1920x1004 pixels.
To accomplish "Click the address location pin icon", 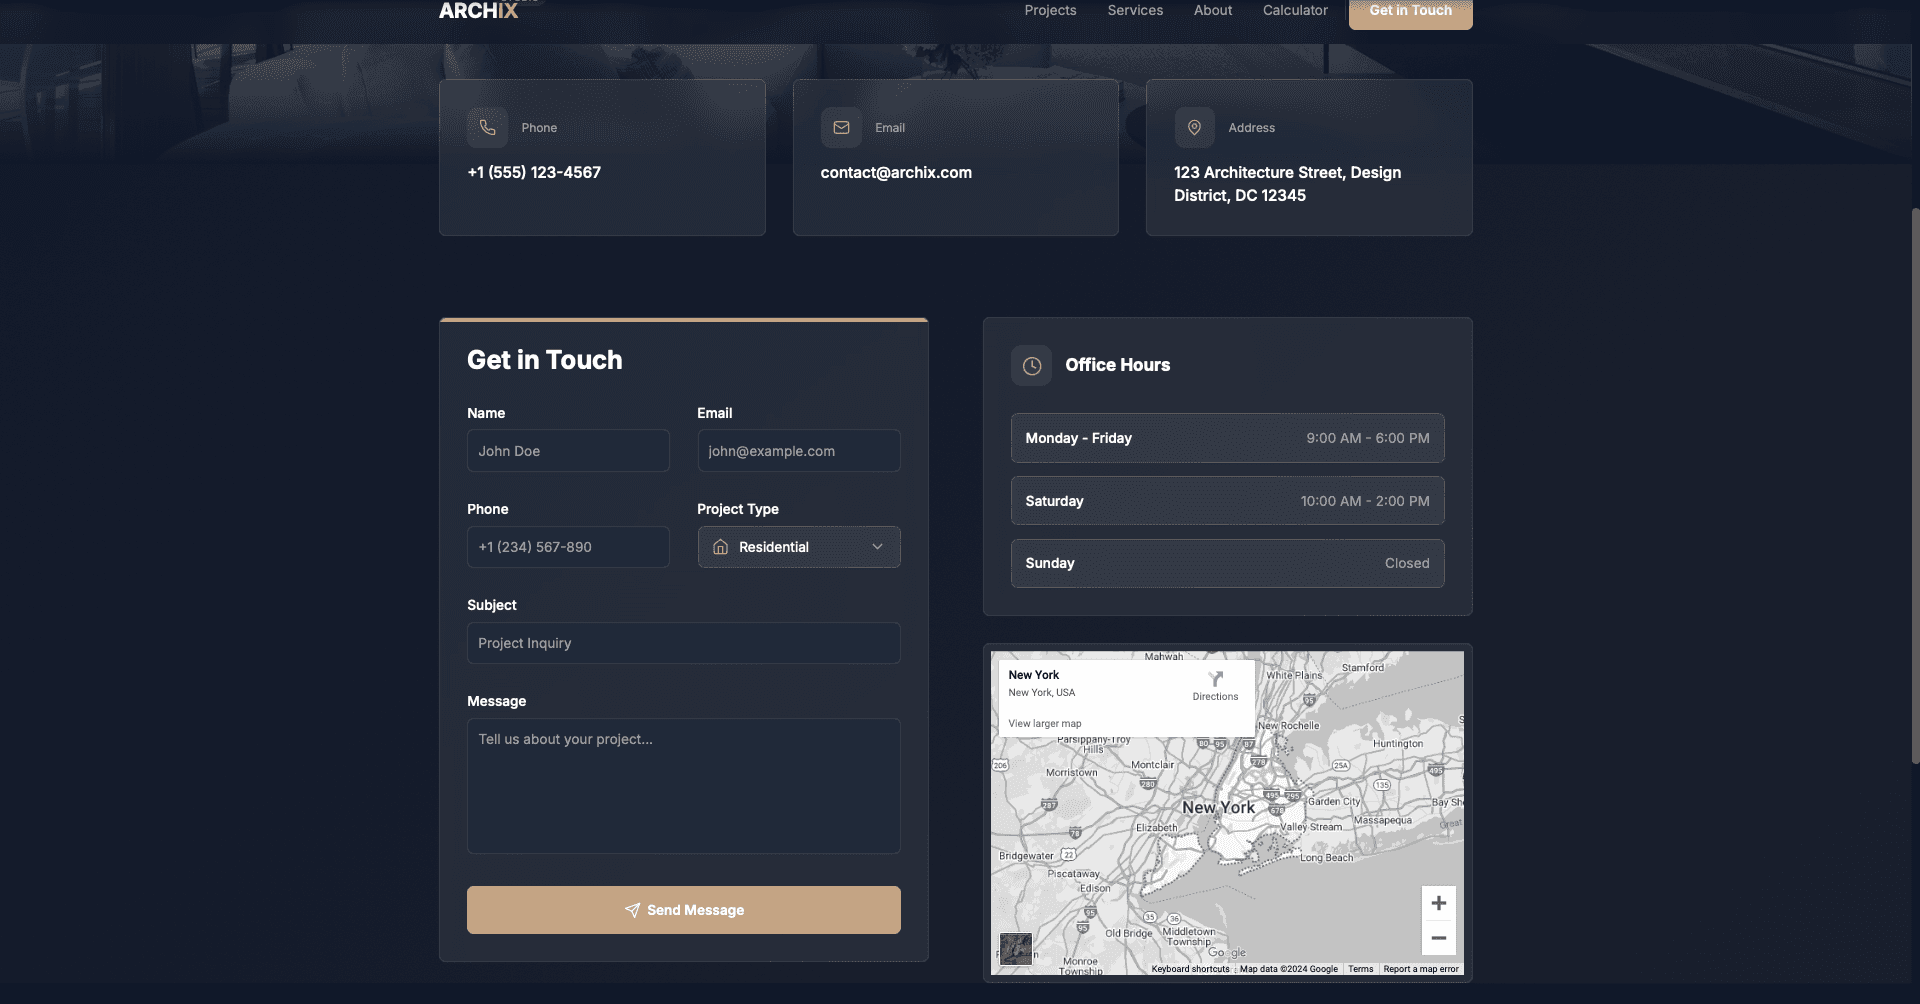I will coord(1194,128).
